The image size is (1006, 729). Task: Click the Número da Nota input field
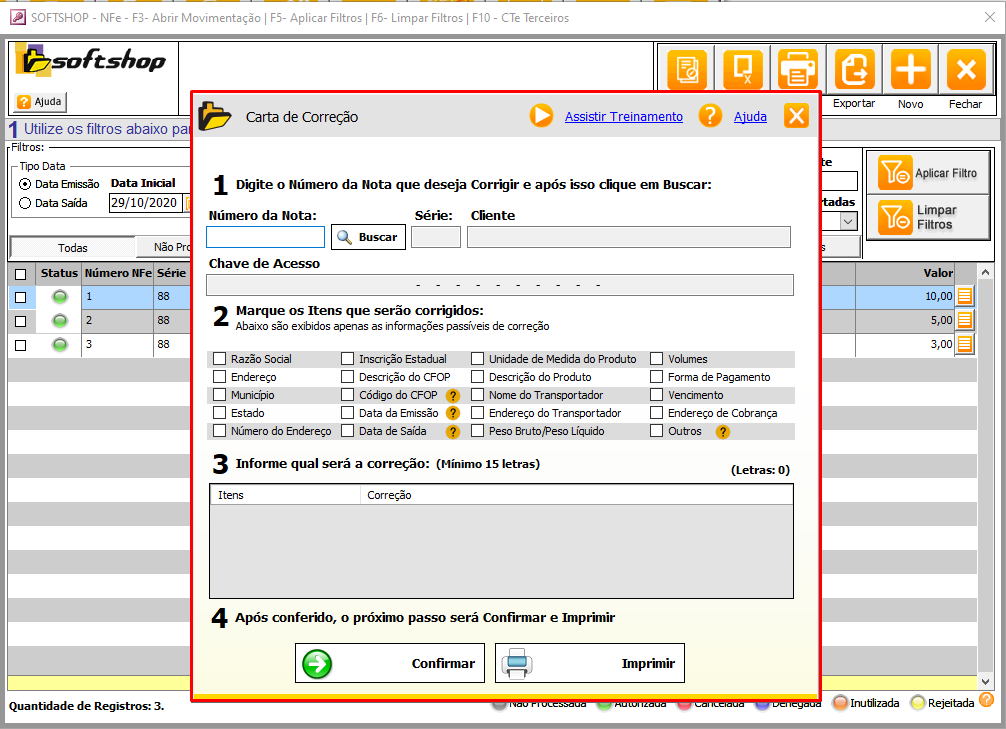(x=265, y=237)
